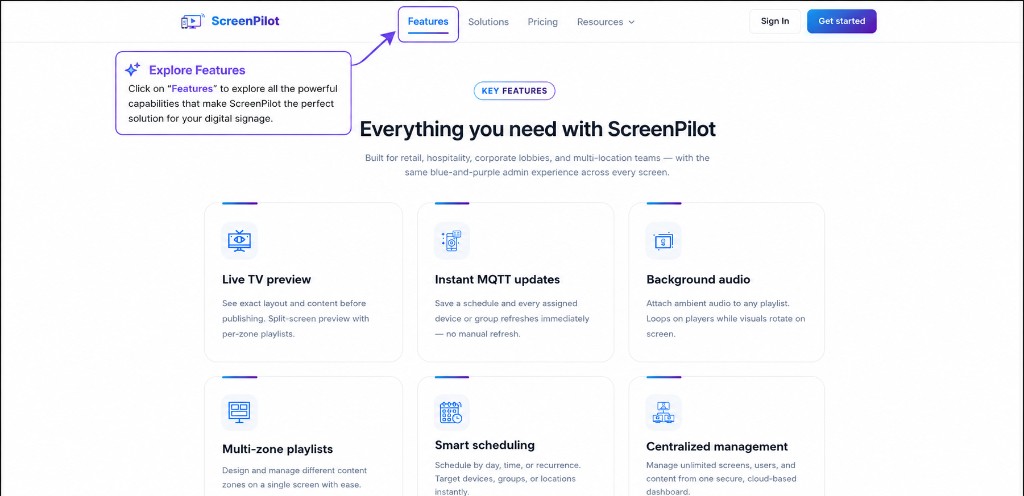Click the Instant MQTT updates icon
The height and width of the screenshot is (496, 1024).
[x=452, y=241]
